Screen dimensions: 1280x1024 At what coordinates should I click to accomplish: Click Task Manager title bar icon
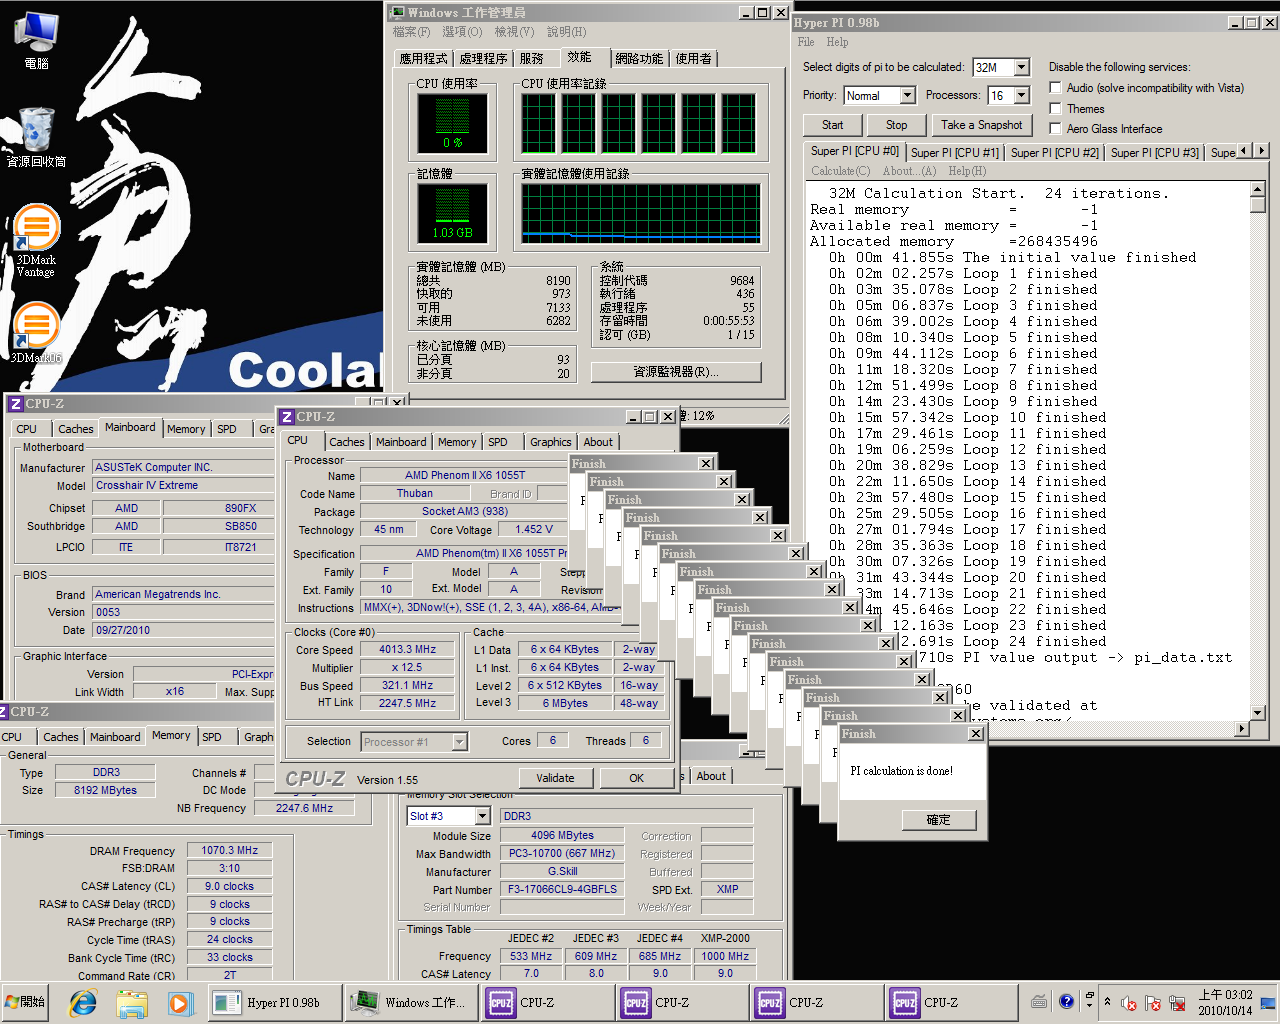[397, 12]
